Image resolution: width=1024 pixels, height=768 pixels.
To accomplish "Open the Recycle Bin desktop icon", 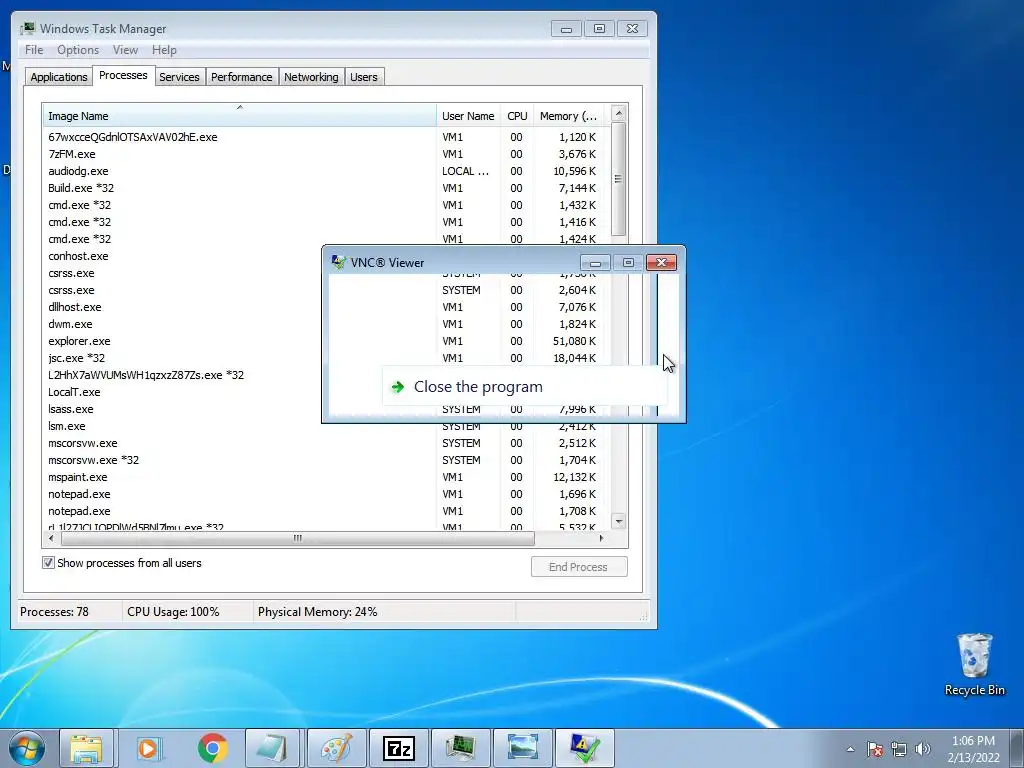I will click(974, 665).
